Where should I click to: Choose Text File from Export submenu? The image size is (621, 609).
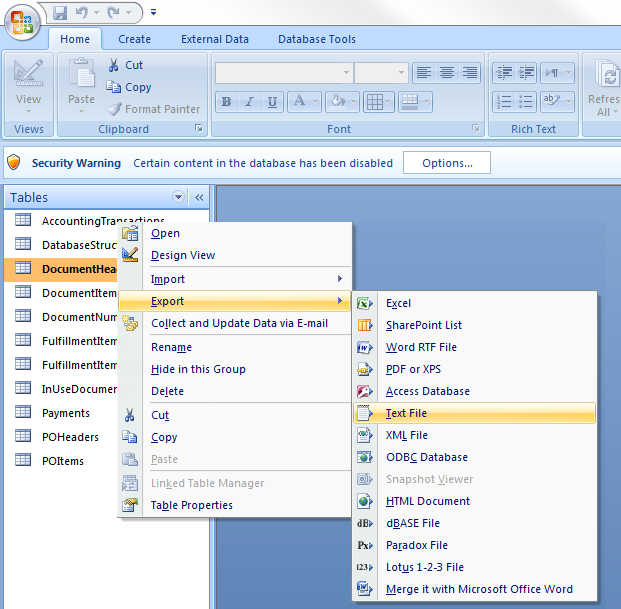pos(406,413)
